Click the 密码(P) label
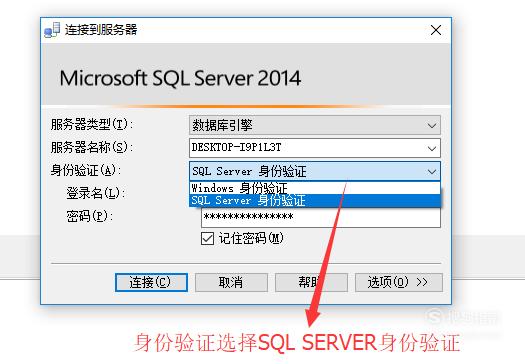The width and height of the screenshot is (525, 364). (x=89, y=216)
